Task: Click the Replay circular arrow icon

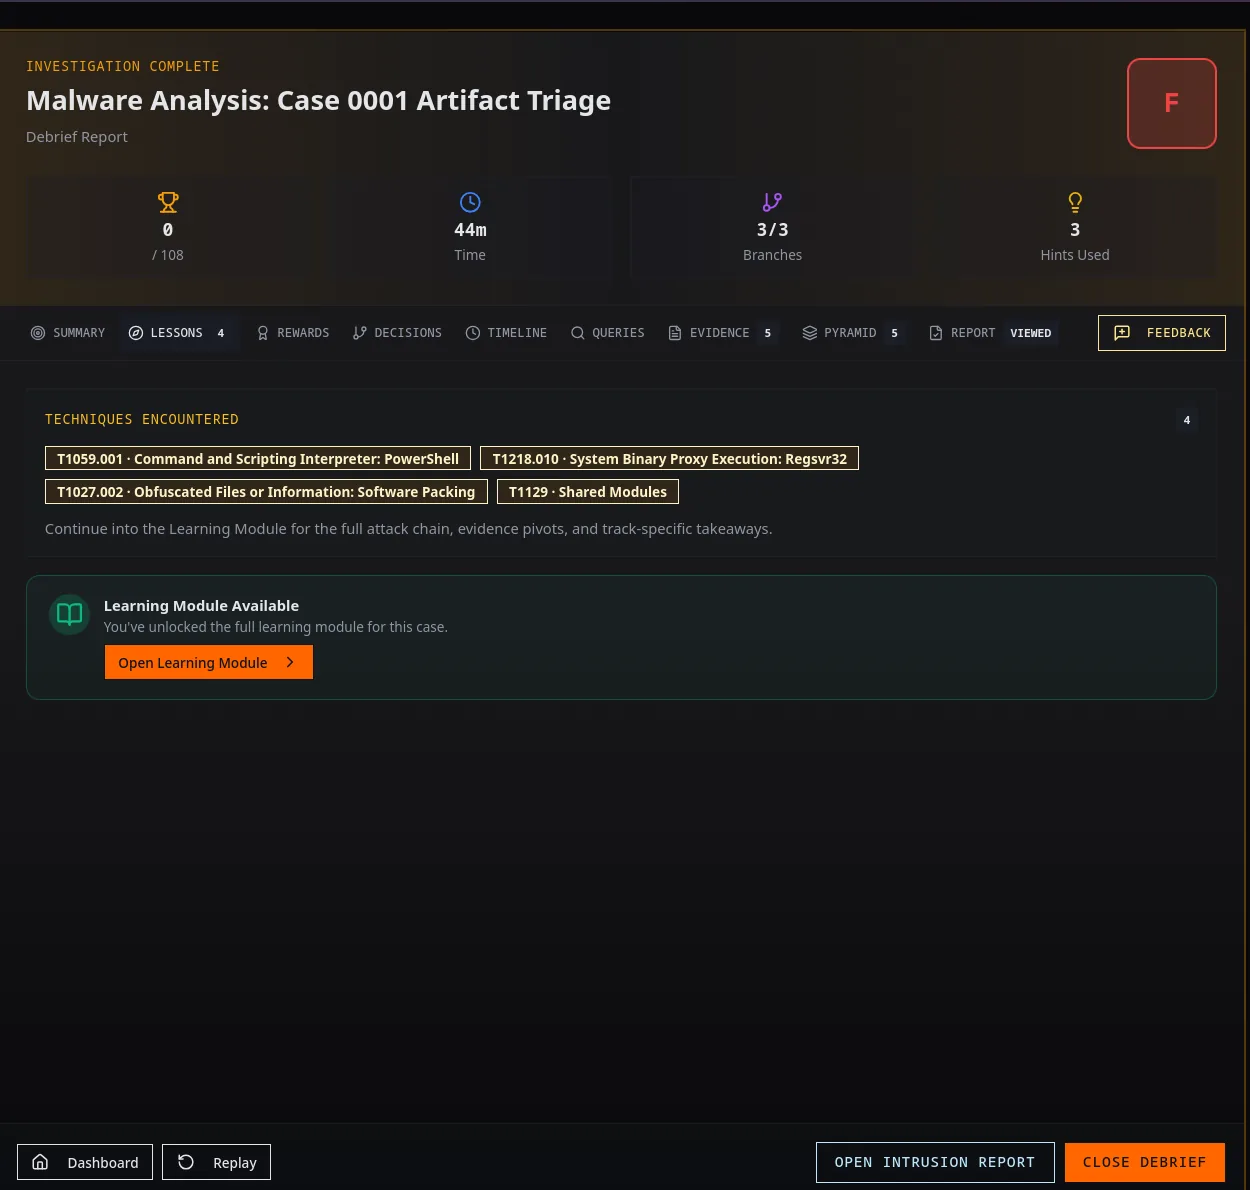Action: coord(186,1162)
